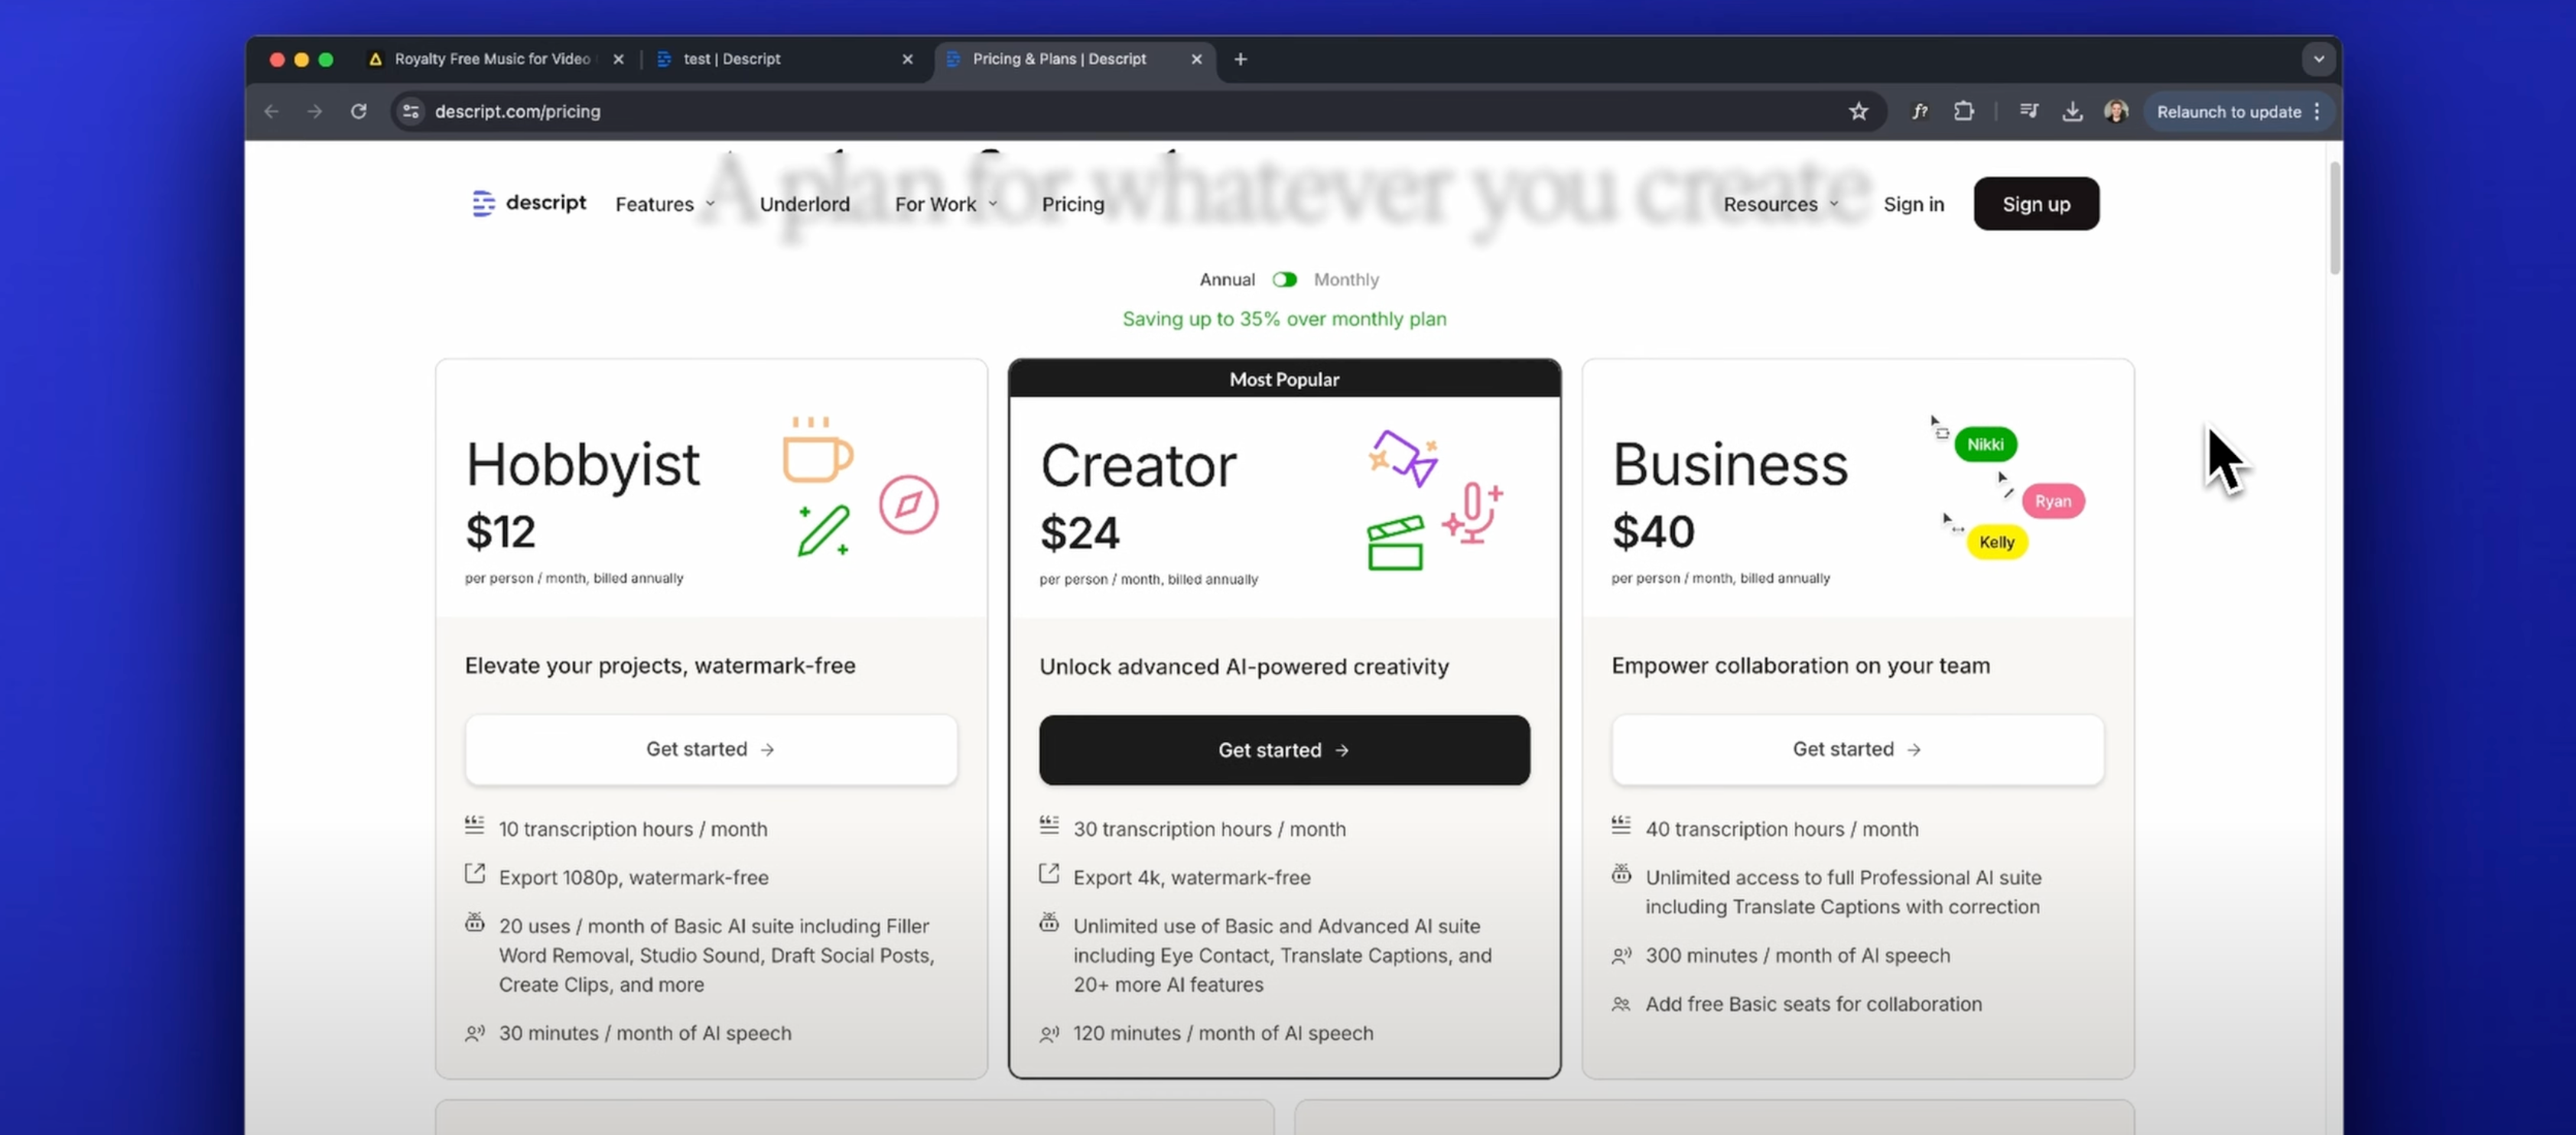Open Chrome three-dot menu

point(2317,112)
